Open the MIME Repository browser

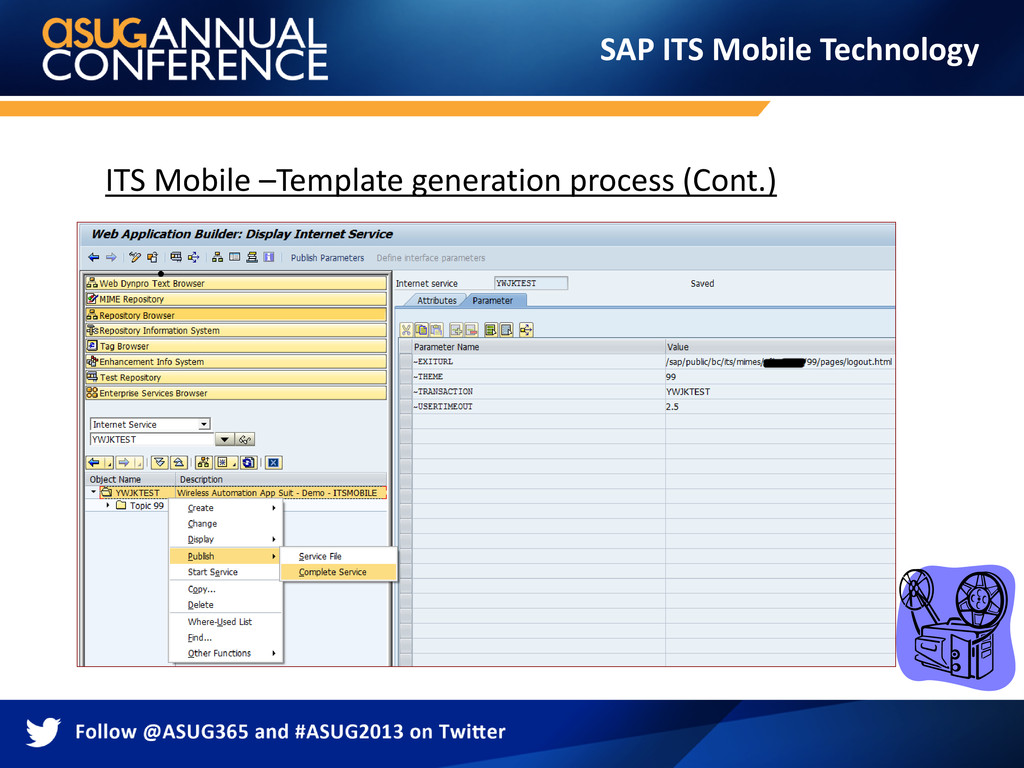click(x=236, y=299)
